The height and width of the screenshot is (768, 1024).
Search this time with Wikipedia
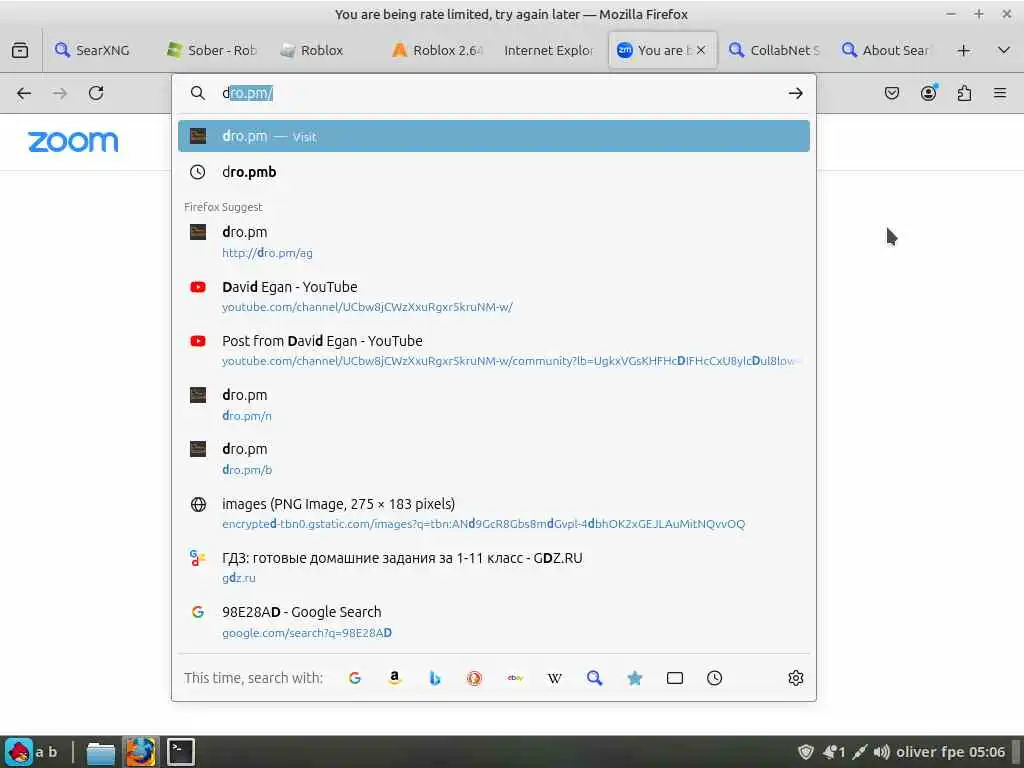(x=554, y=678)
